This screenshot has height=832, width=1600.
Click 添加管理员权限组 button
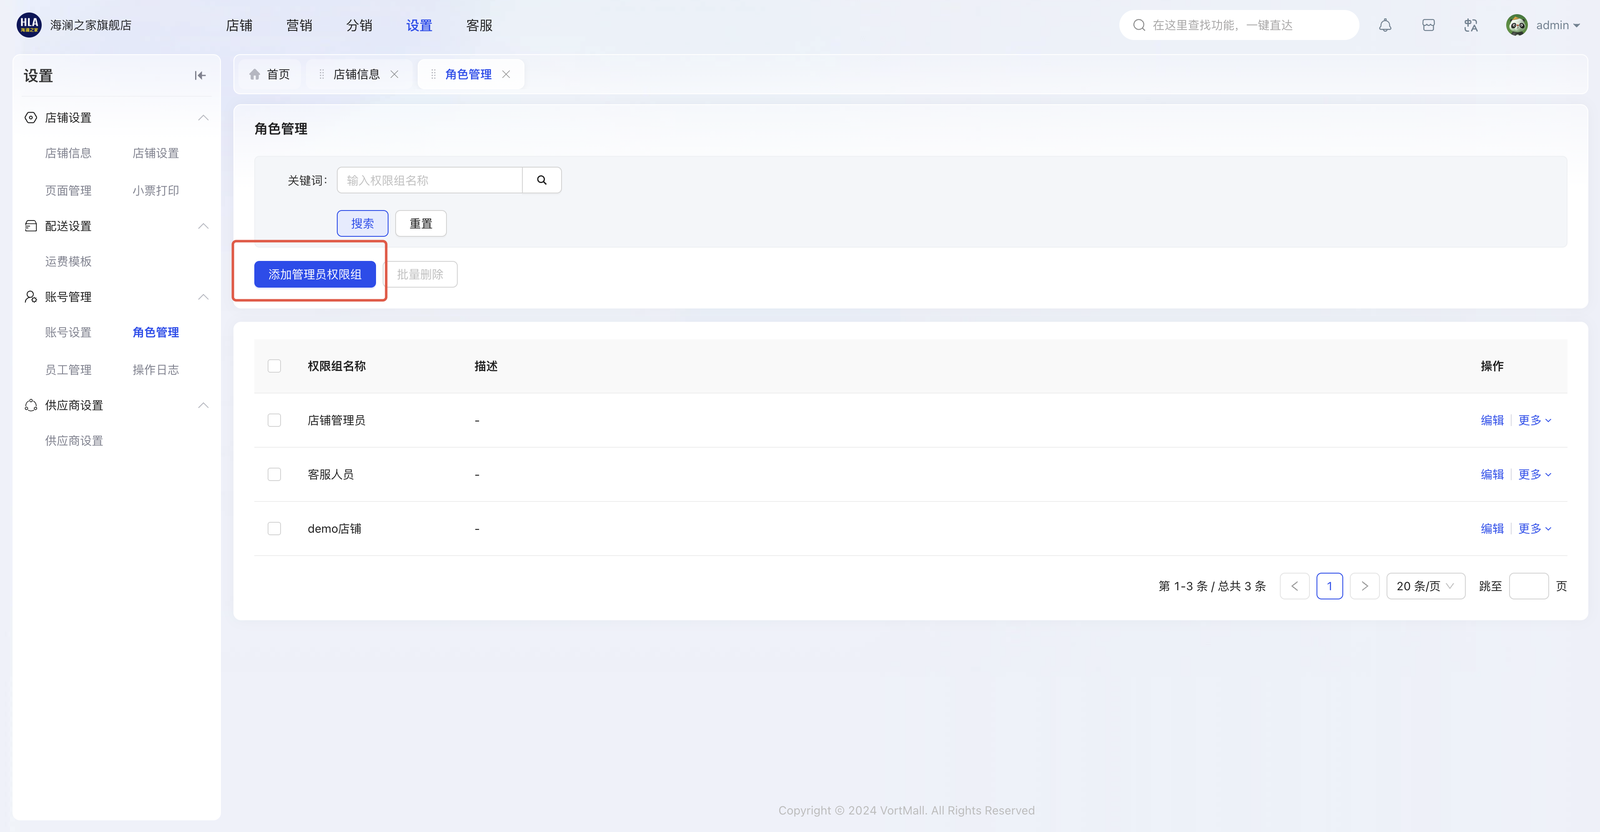tap(315, 274)
